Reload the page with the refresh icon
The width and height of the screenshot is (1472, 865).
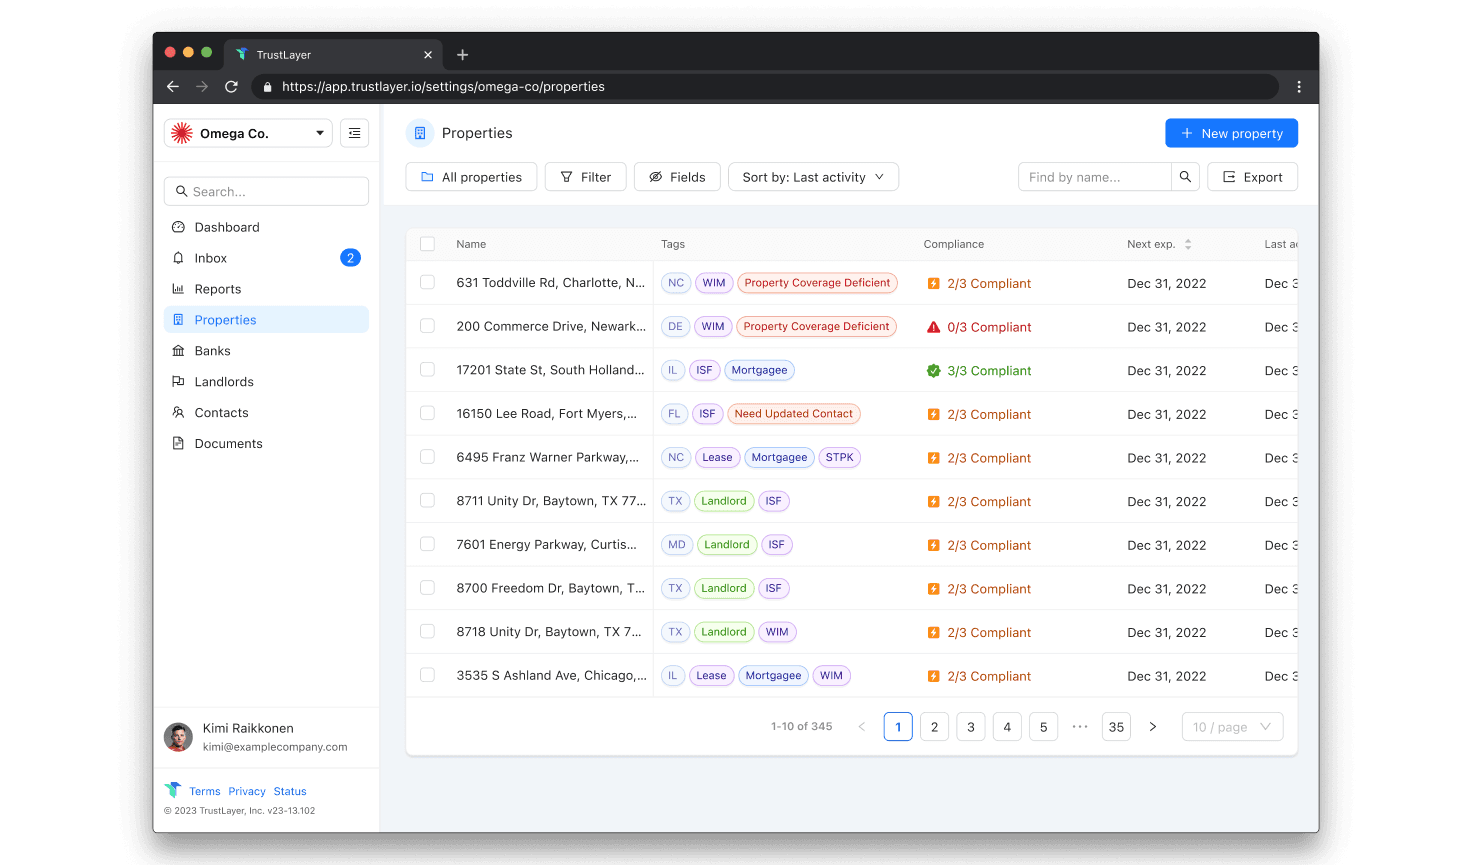coord(231,87)
